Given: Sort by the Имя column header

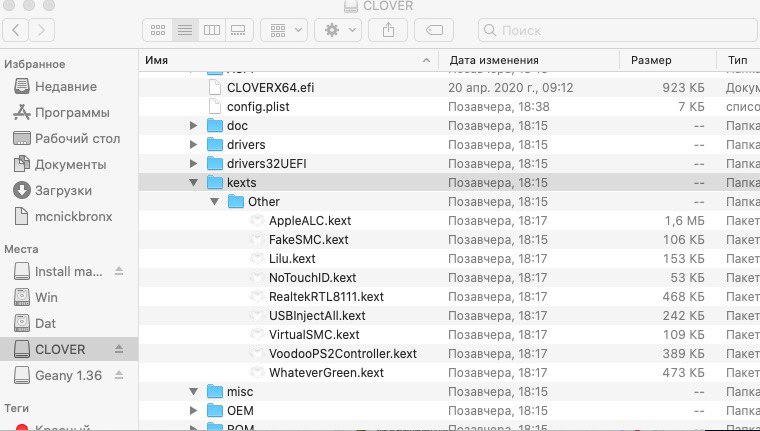Looking at the screenshot, I should (x=288, y=60).
